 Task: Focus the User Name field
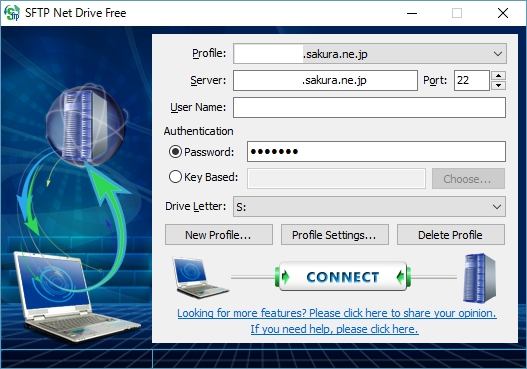369,108
